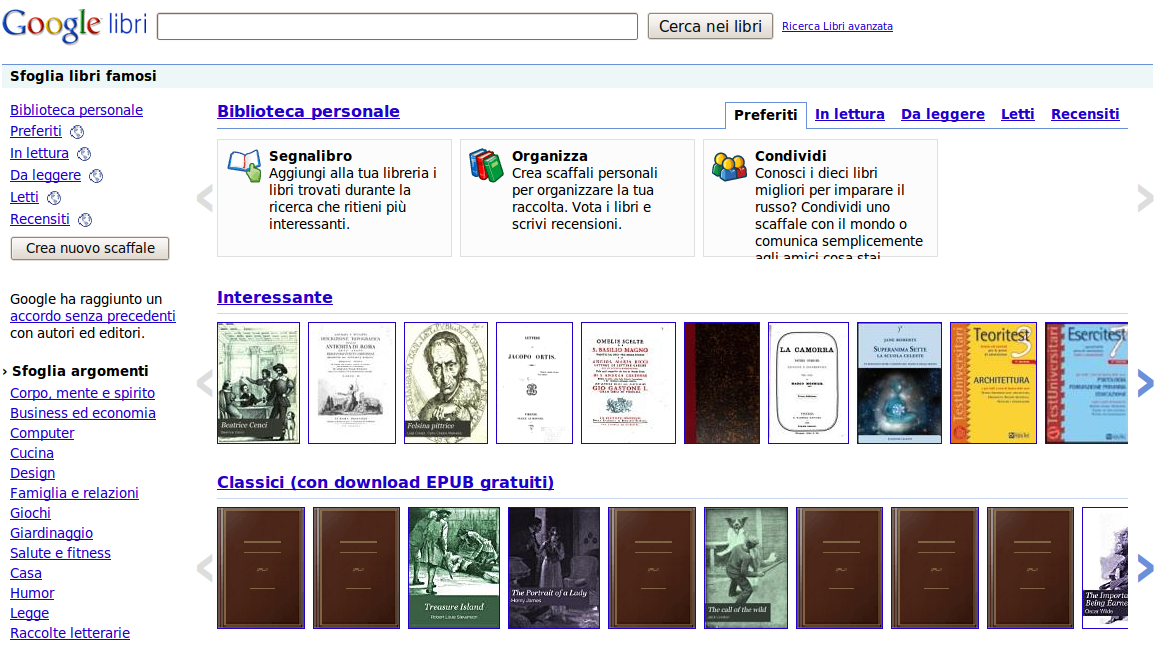Viewport: 1157px width, 645px height.
Task: Browse the Giardinaggio topic
Action: tap(52, 533)
